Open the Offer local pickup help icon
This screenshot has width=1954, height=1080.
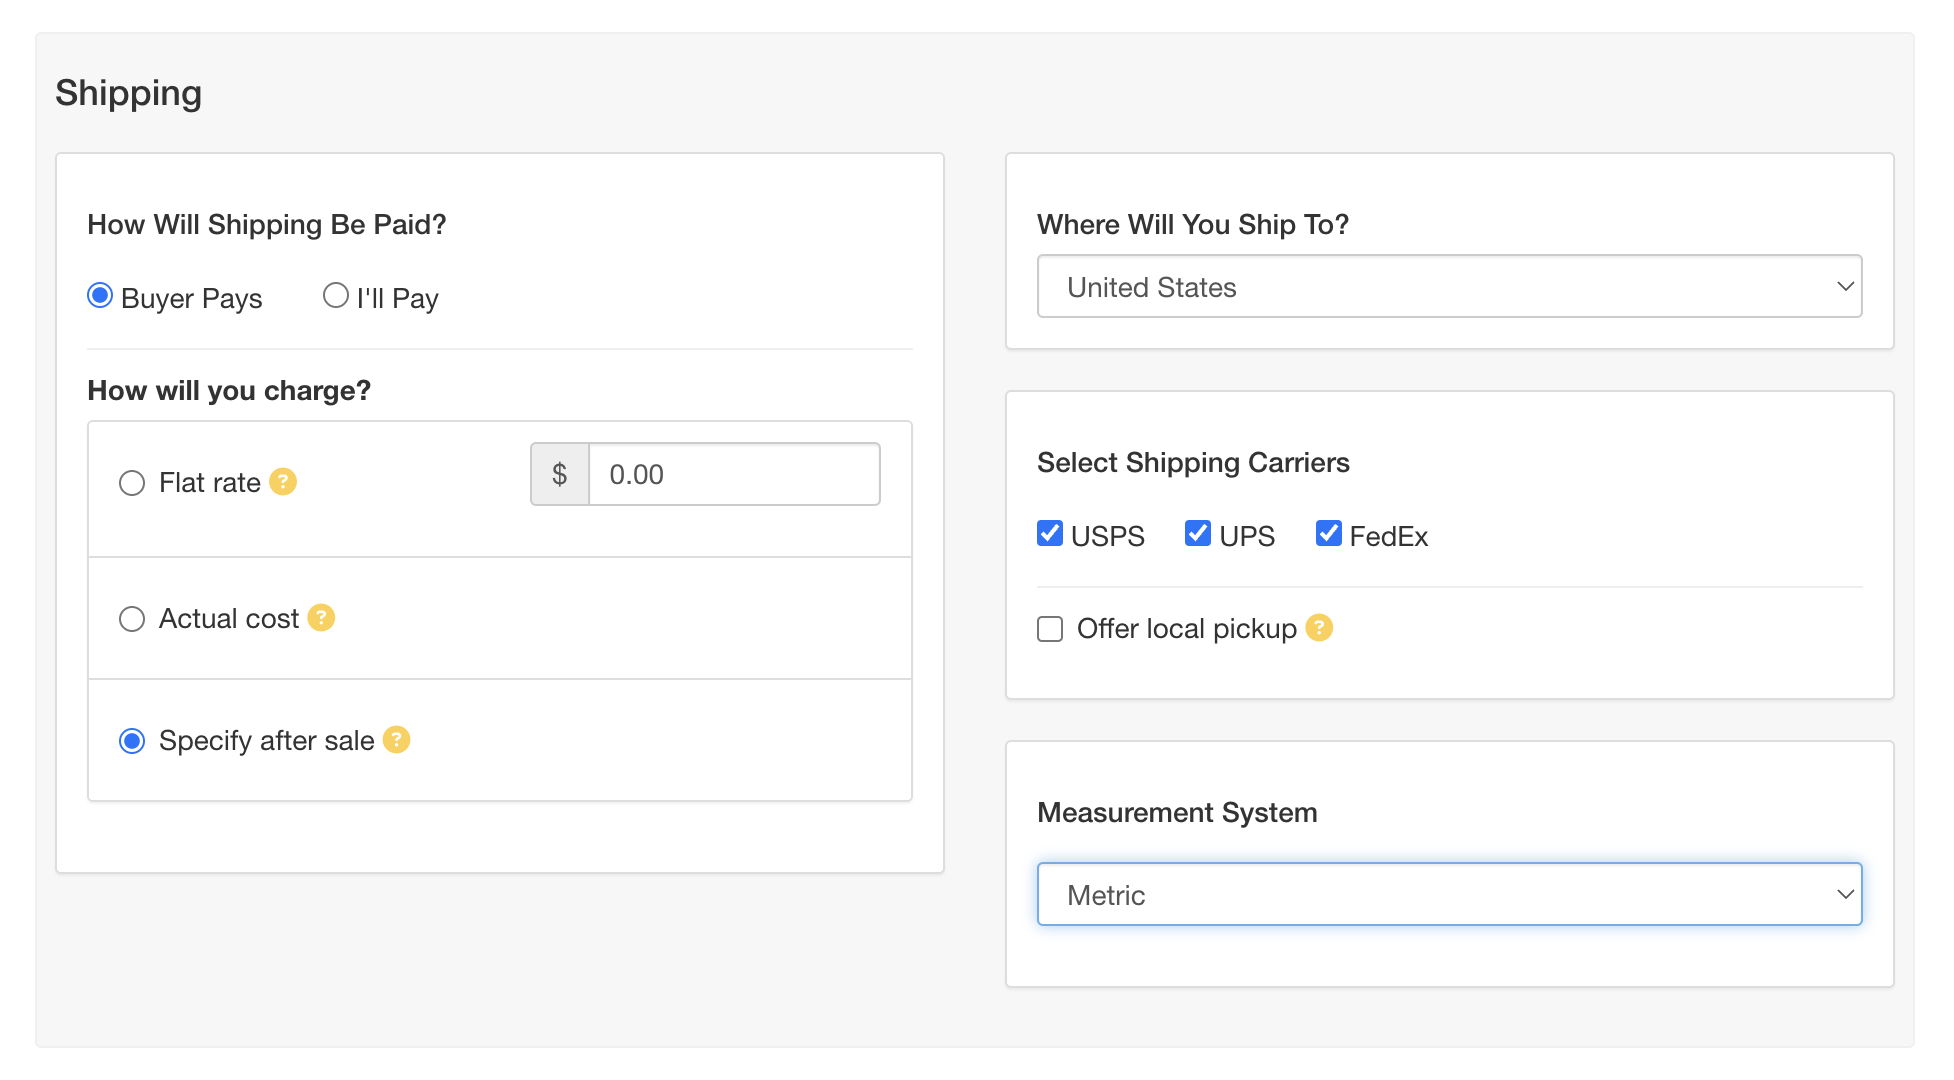pyautogui.click(x=1320, y=628)
